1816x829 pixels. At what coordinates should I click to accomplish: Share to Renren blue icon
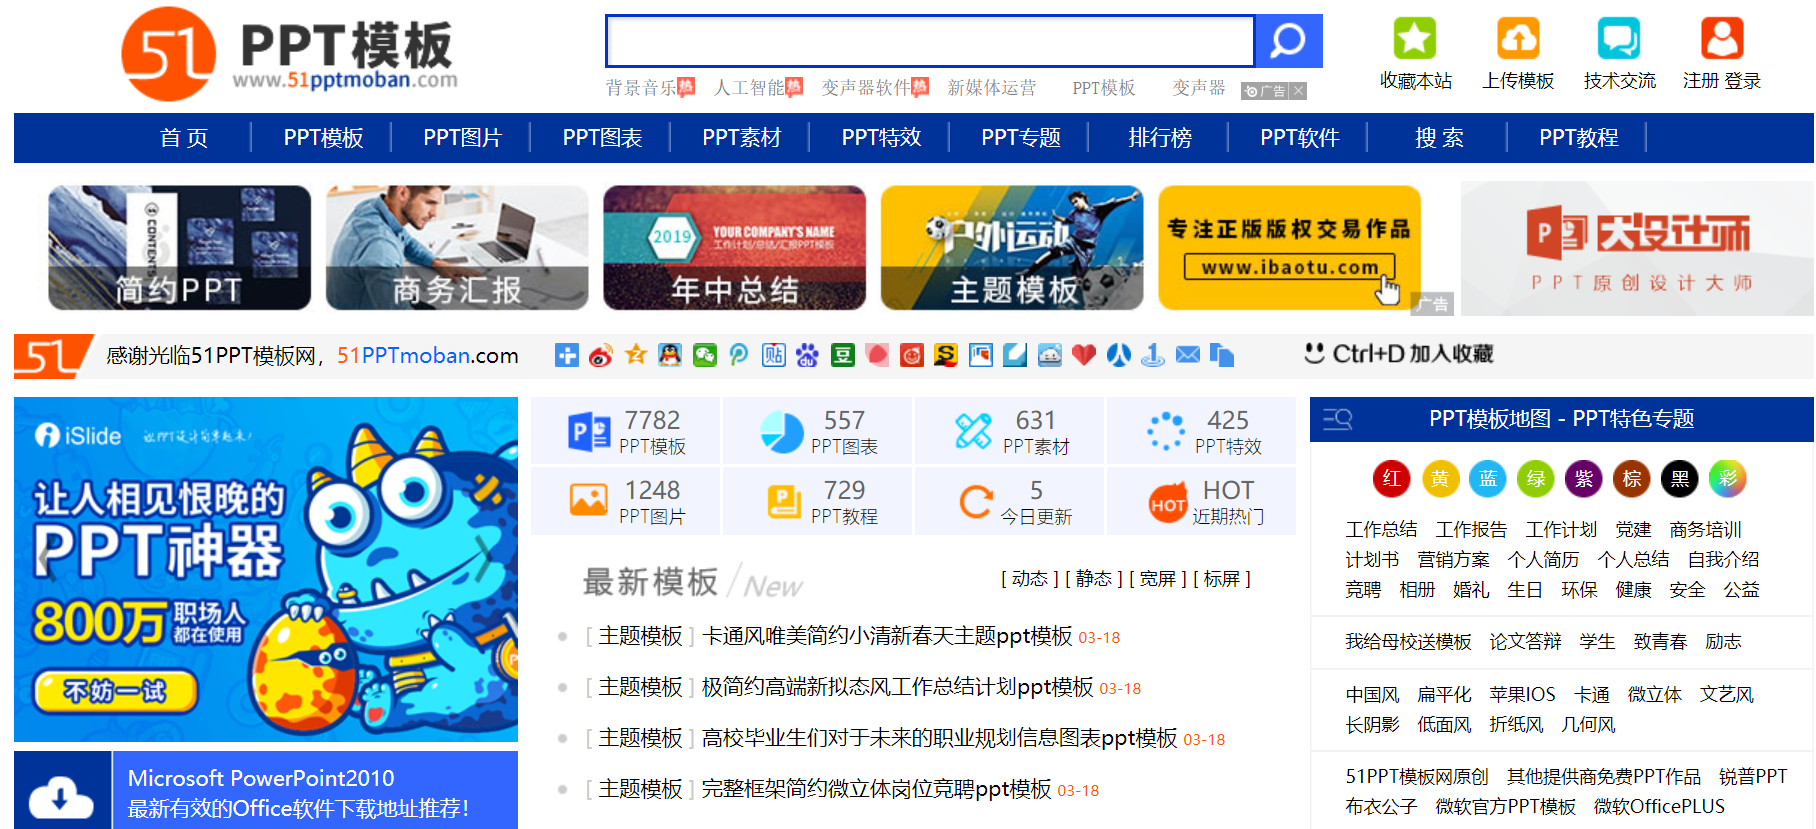point(1119,355)
